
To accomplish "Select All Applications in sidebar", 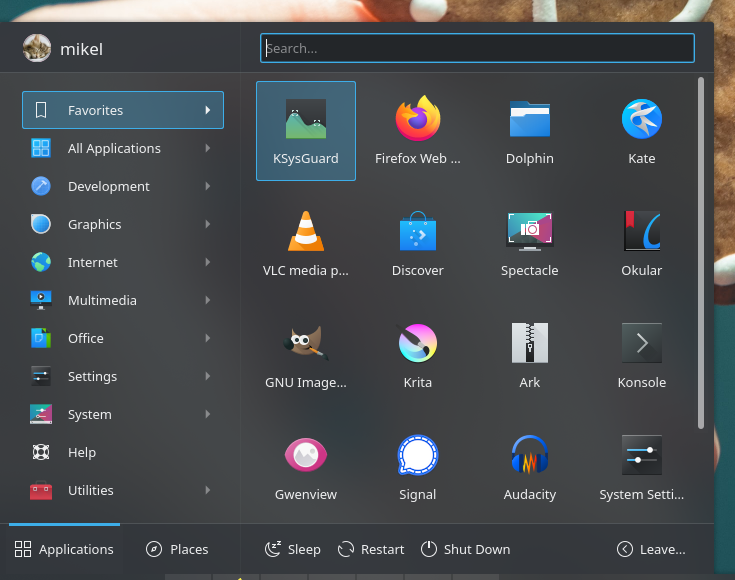I will (122, 148).
